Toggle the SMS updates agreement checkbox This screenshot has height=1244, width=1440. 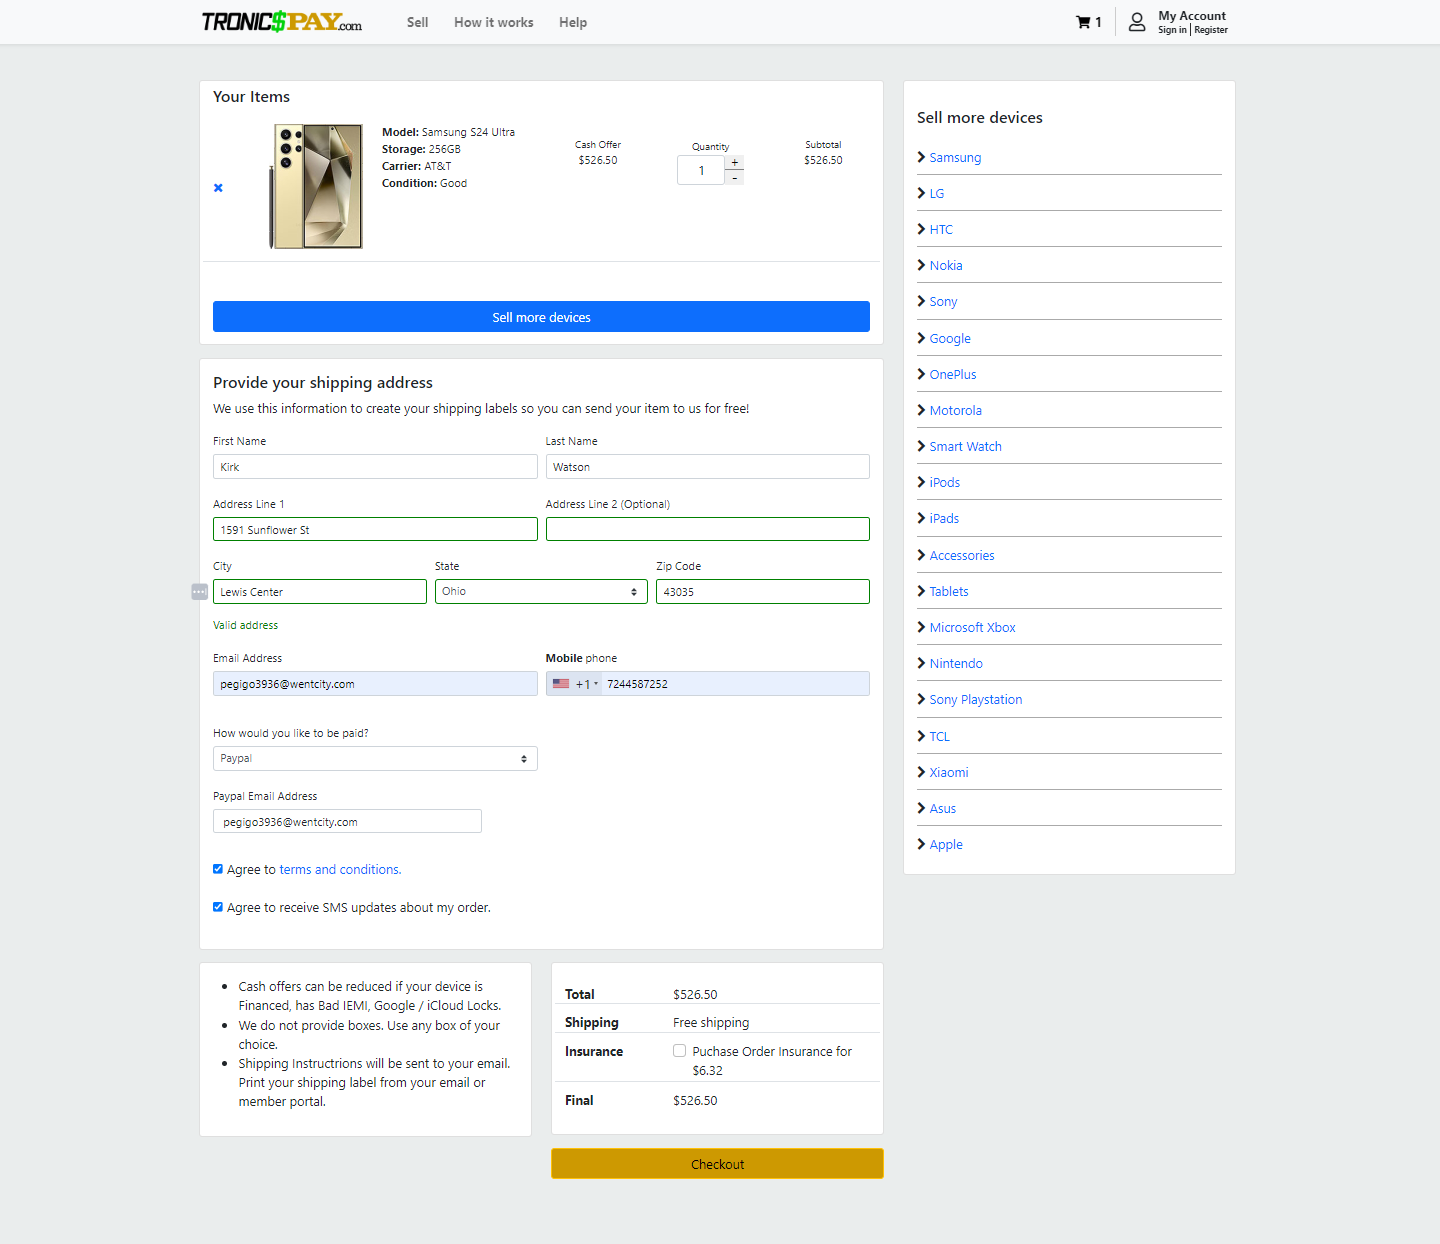tap(218, 907)
